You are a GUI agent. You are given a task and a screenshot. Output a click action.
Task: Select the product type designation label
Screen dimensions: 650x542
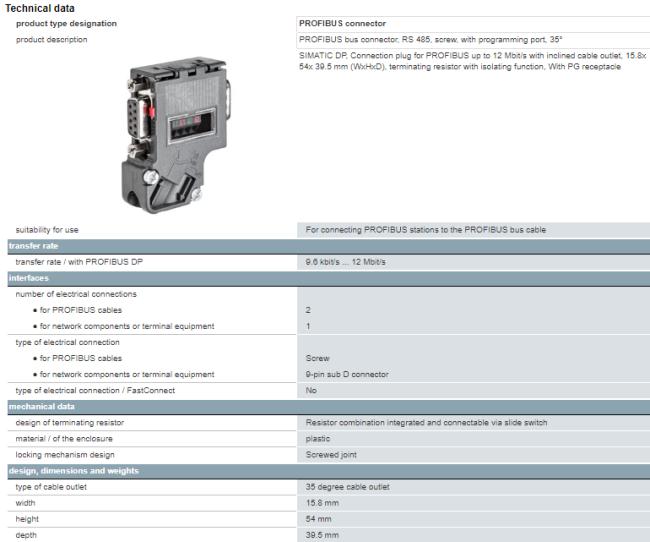(x=66, y=23)
